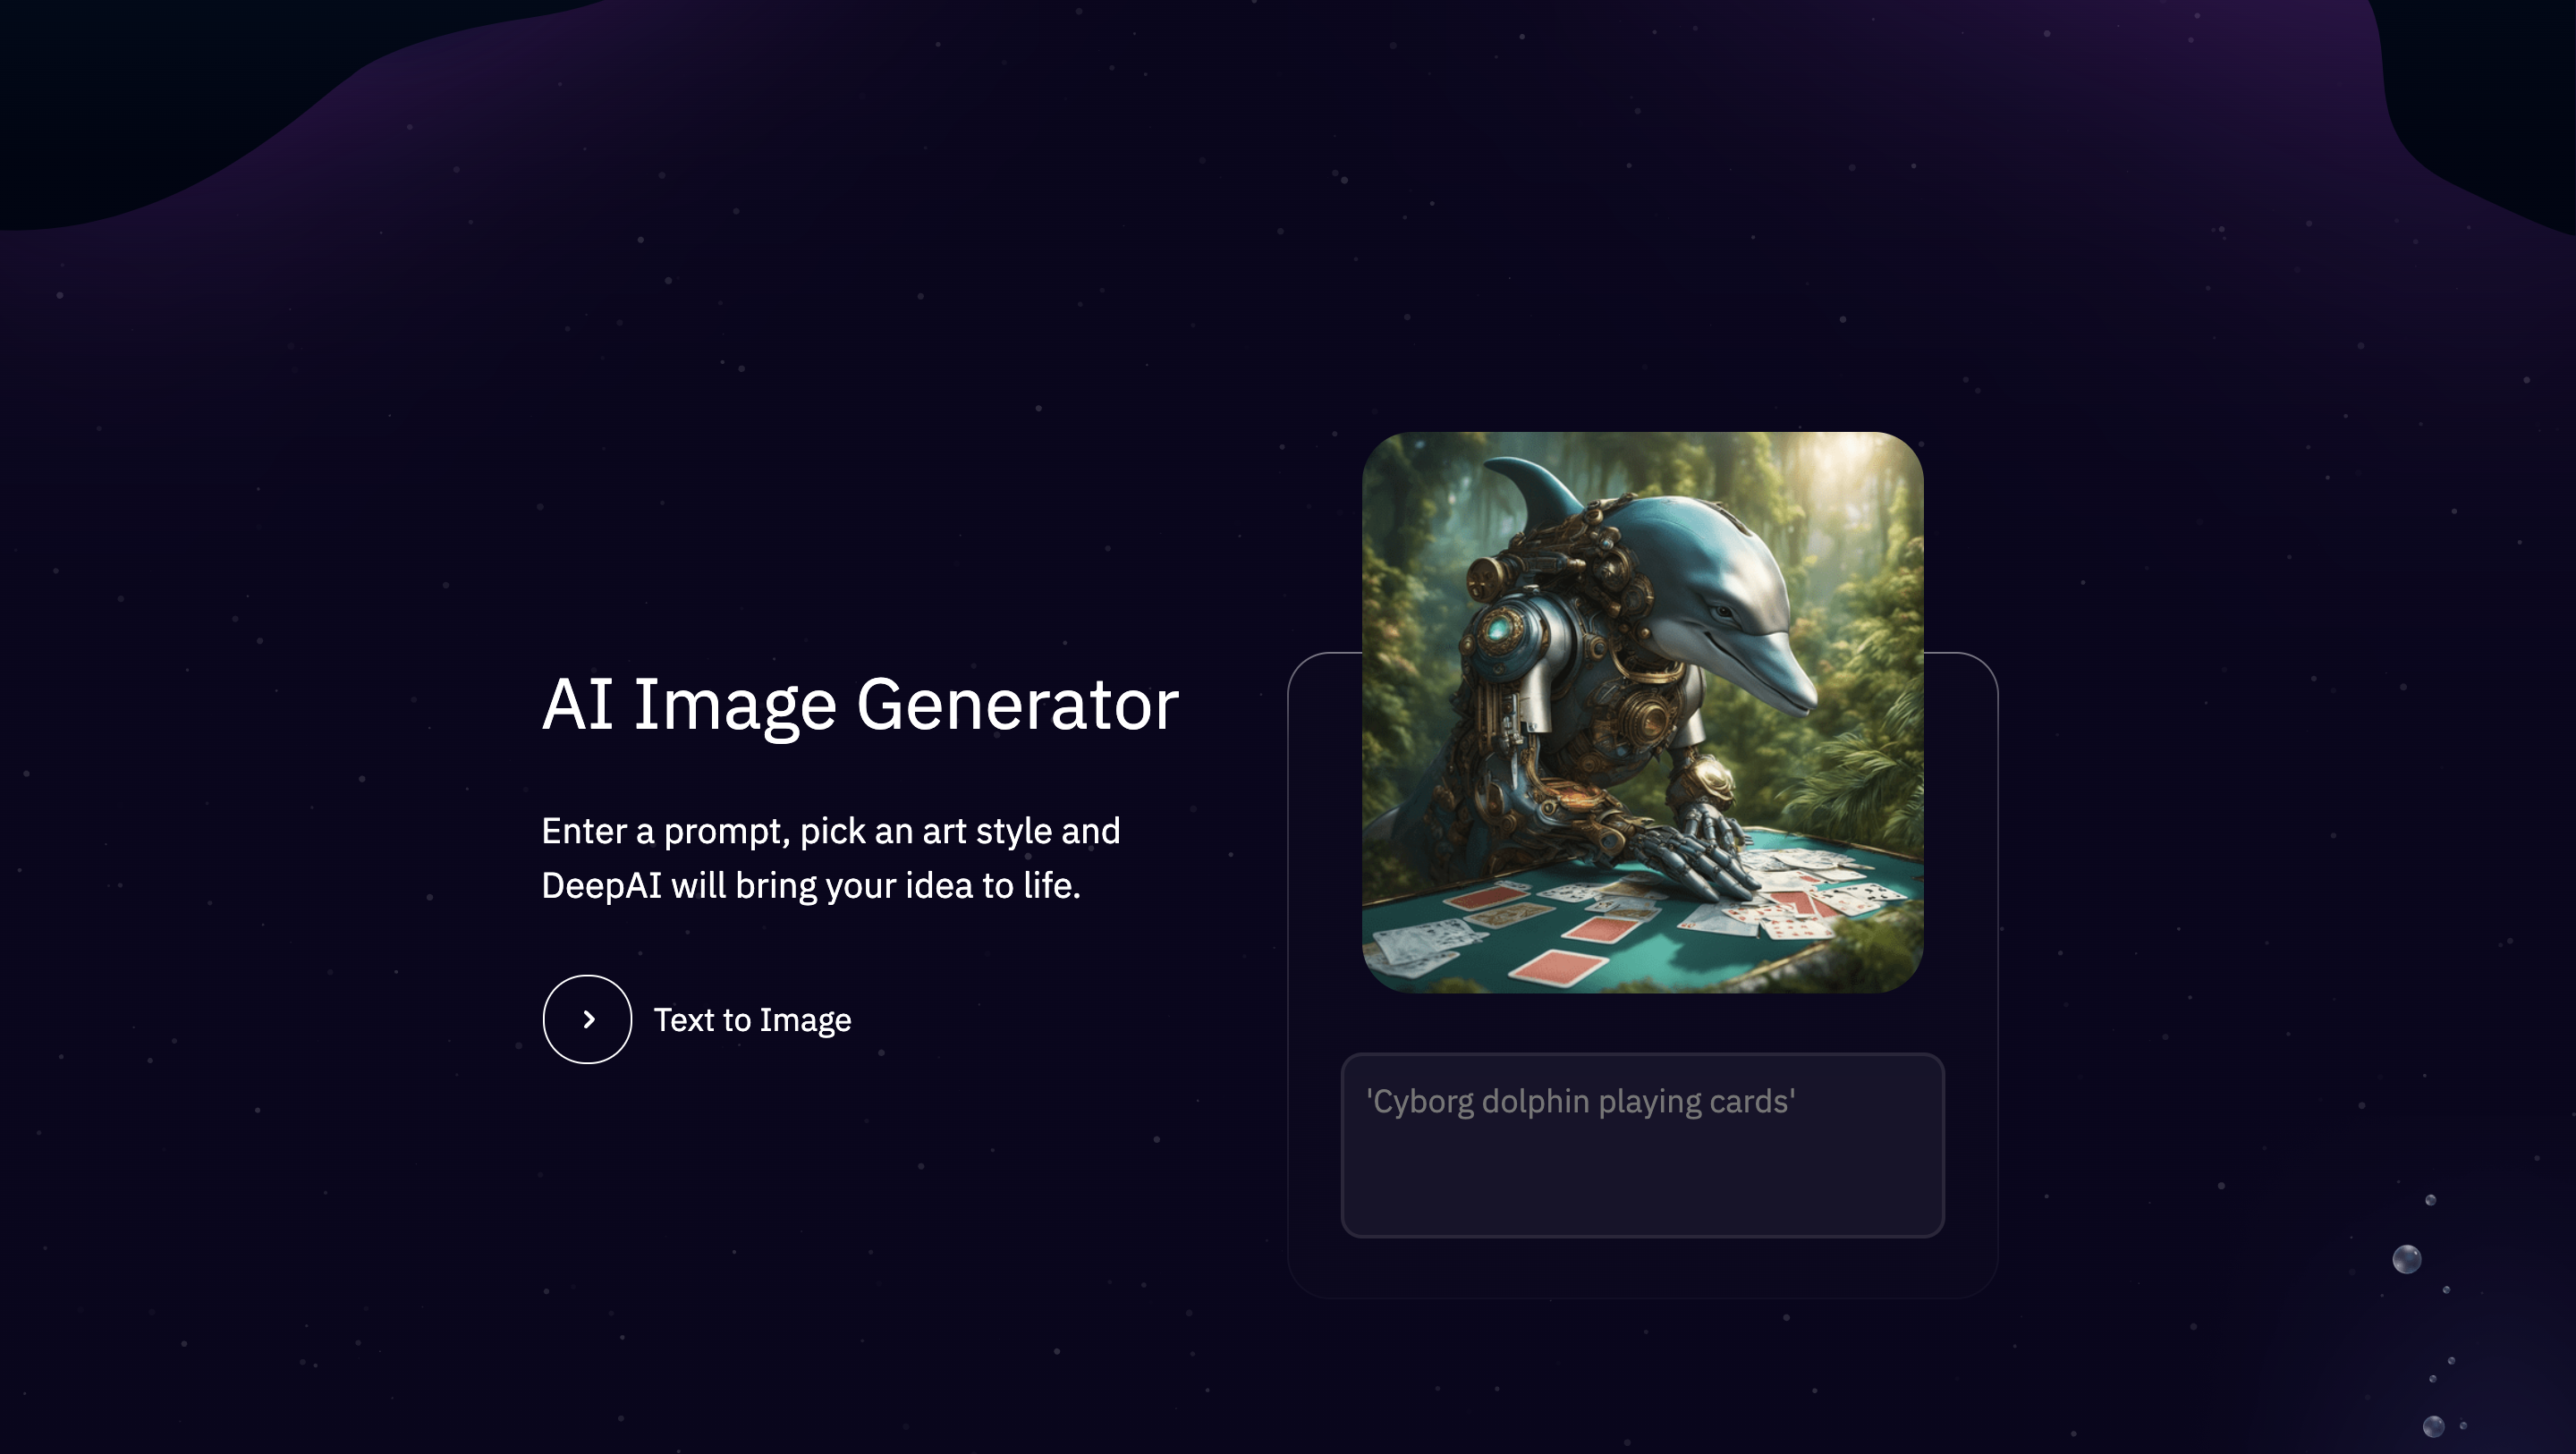Click the large floating bubble in the corner
Viewport: 2576px width, 1454px height.
click(2407, 1259)
